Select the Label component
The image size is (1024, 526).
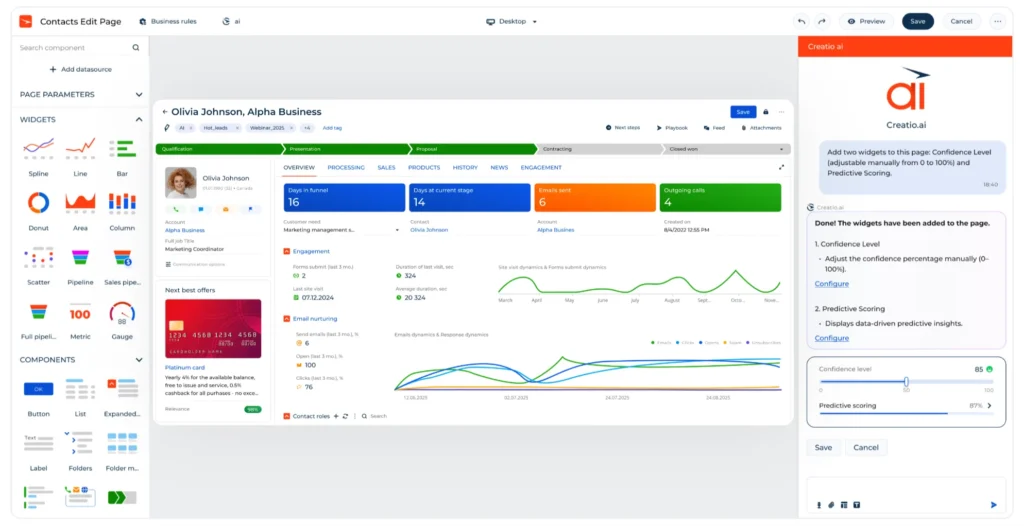tap(39, 450)
